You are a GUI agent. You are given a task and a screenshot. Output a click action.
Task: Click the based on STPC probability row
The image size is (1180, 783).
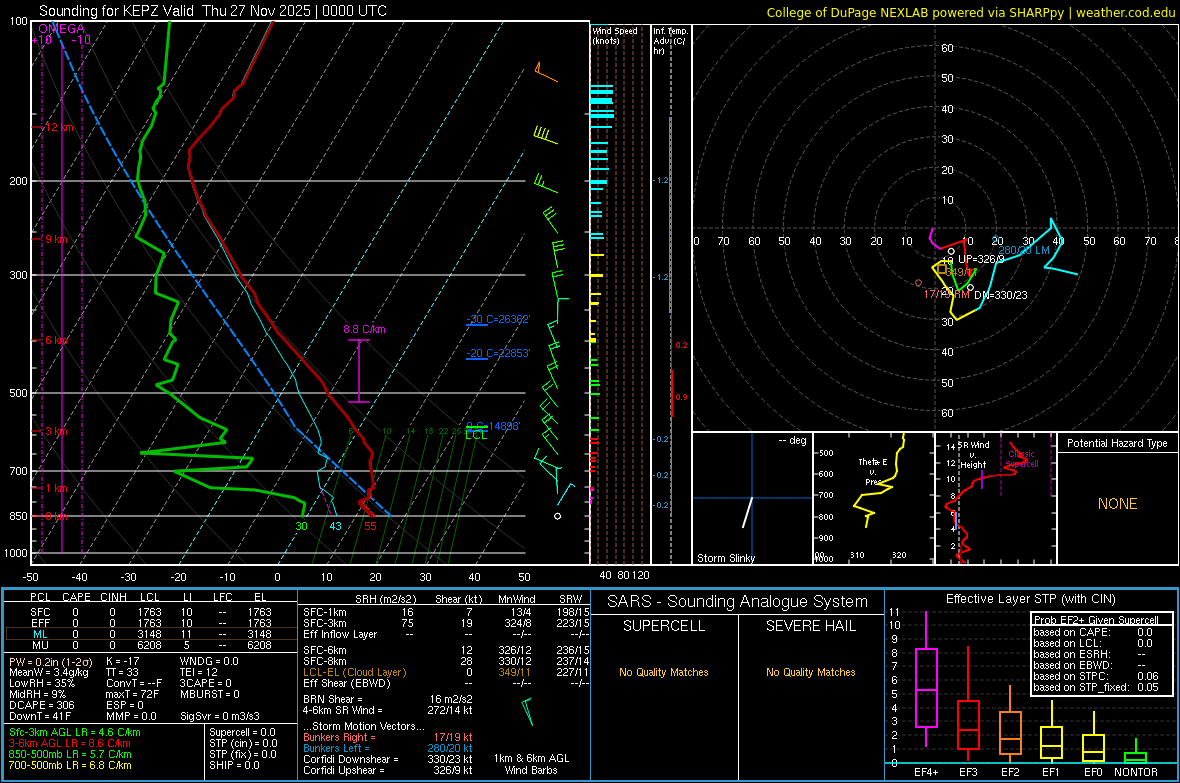pyautogui.click(x=1096, y=676)
